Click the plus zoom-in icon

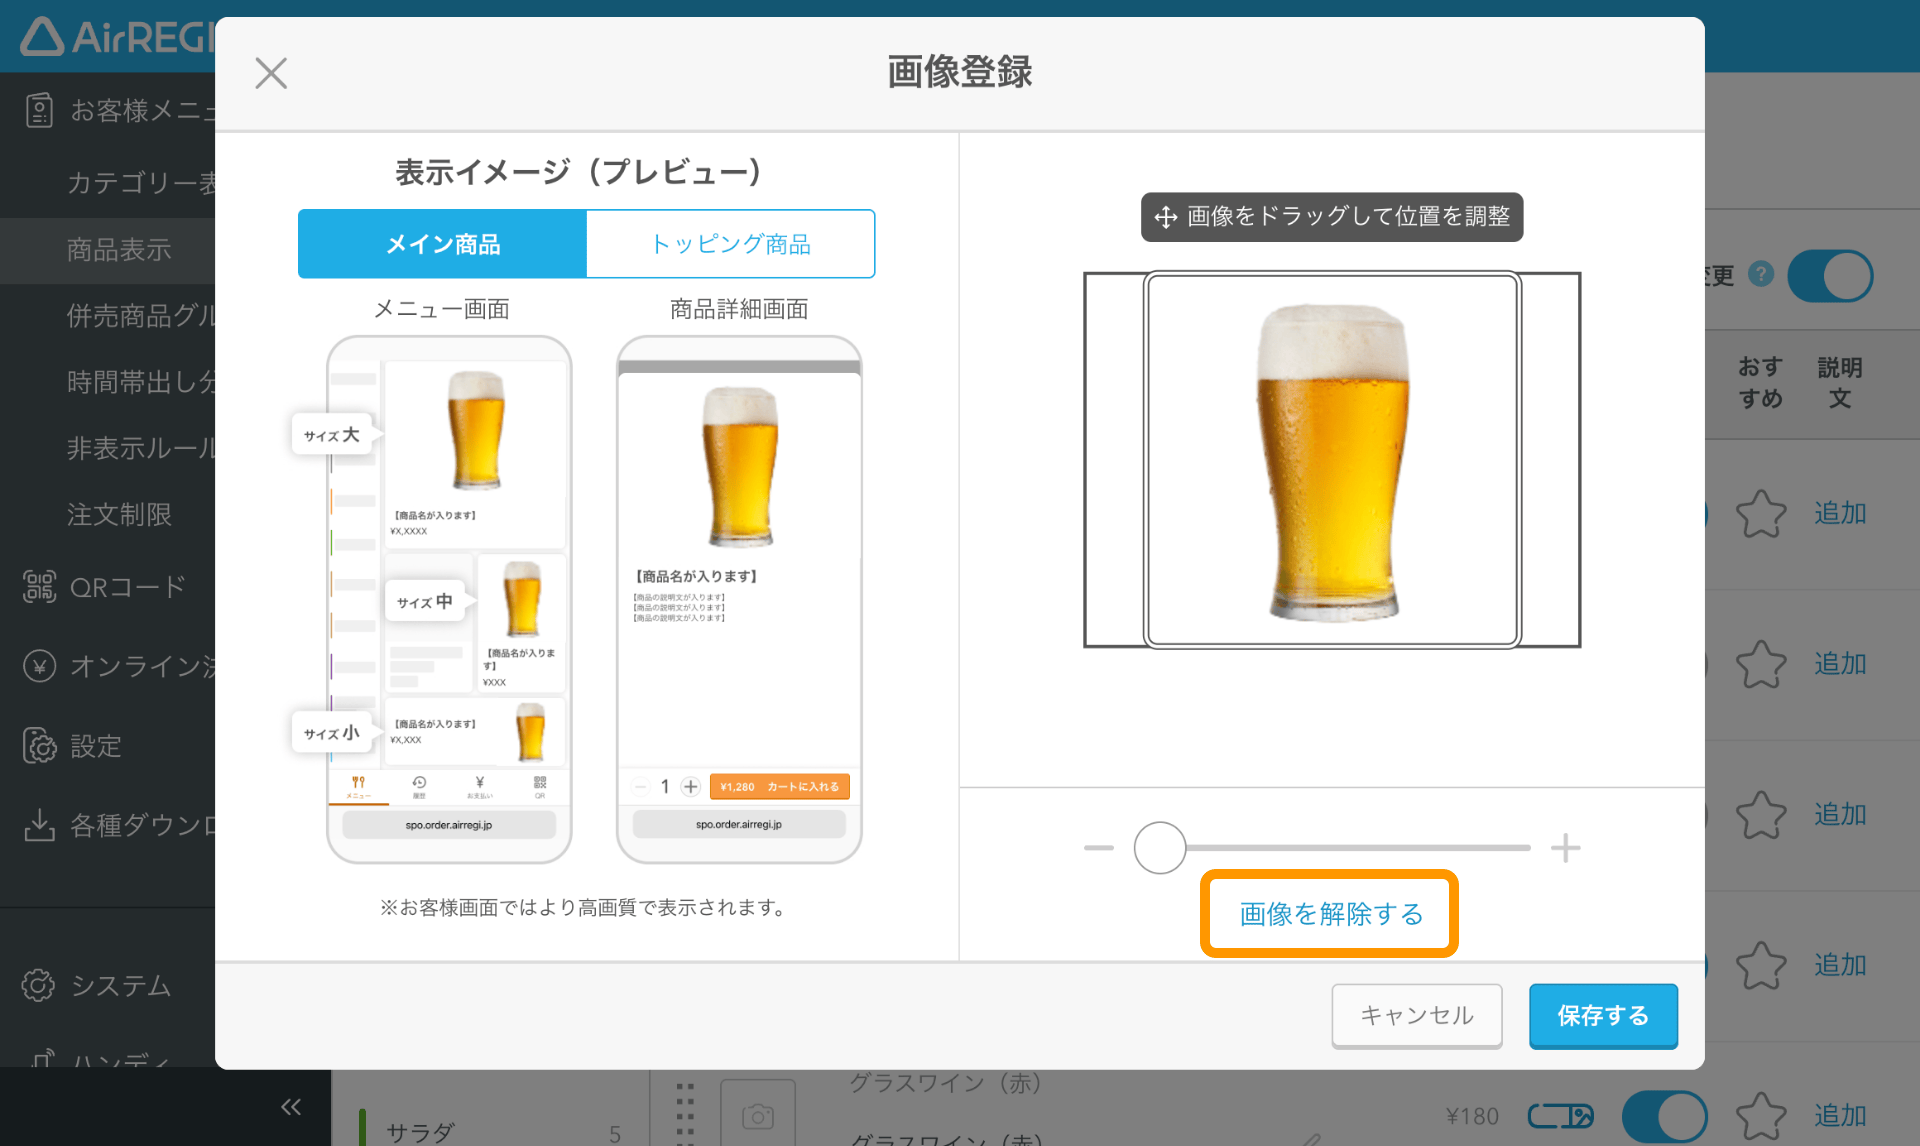tap(1565, 848)
